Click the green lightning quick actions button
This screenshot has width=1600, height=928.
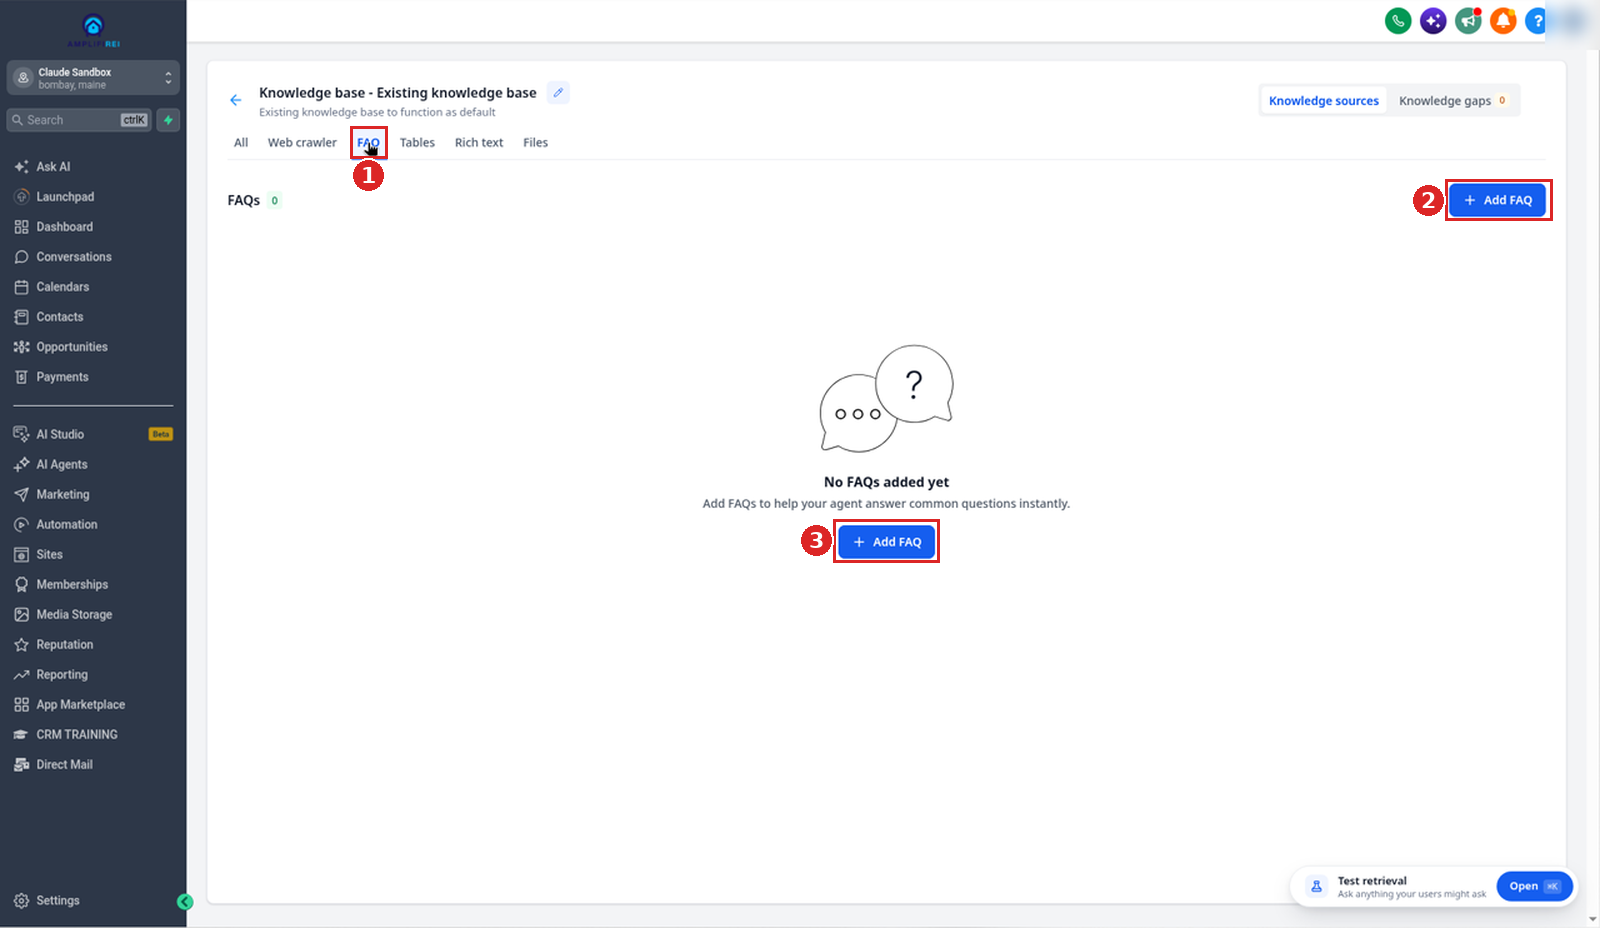(x=168, y=120)
